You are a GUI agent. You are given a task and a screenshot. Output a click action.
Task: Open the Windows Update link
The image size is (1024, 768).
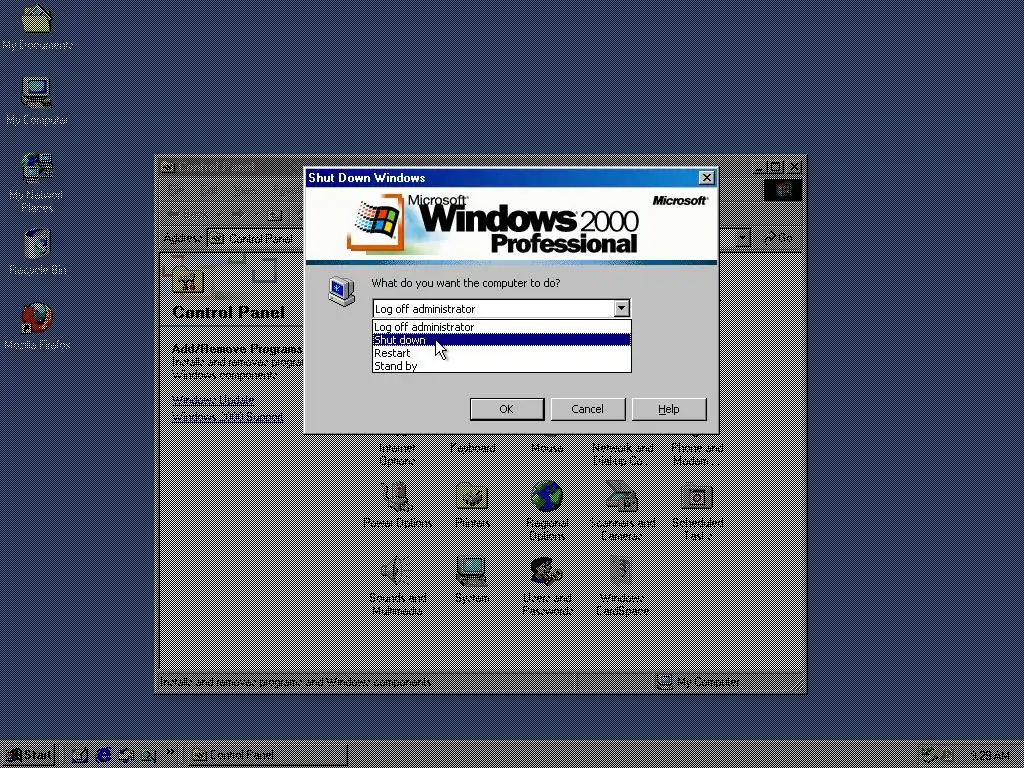[x=213, y=400]
